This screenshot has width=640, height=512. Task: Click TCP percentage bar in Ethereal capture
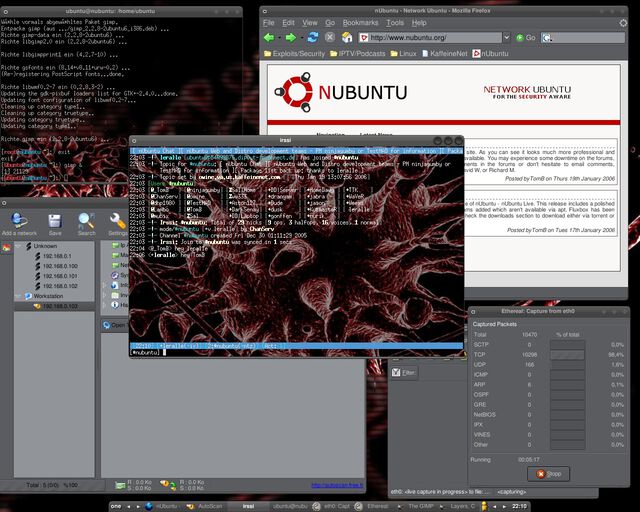coord(567,354)
